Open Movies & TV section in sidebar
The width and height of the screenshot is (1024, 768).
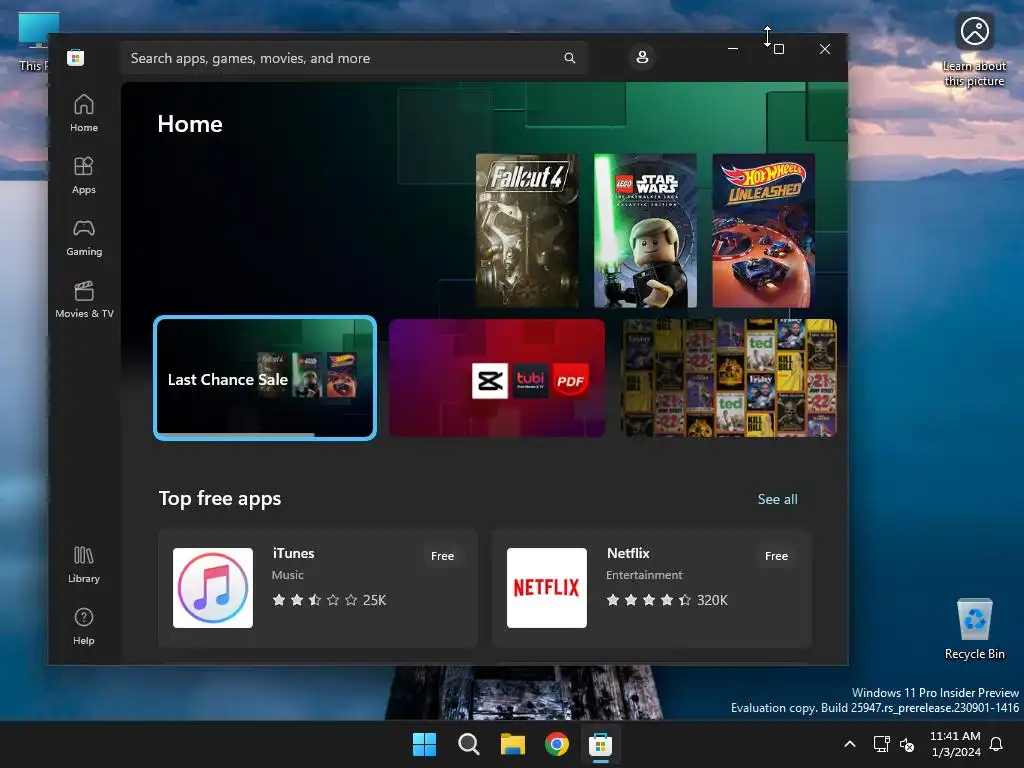[84, 299]
